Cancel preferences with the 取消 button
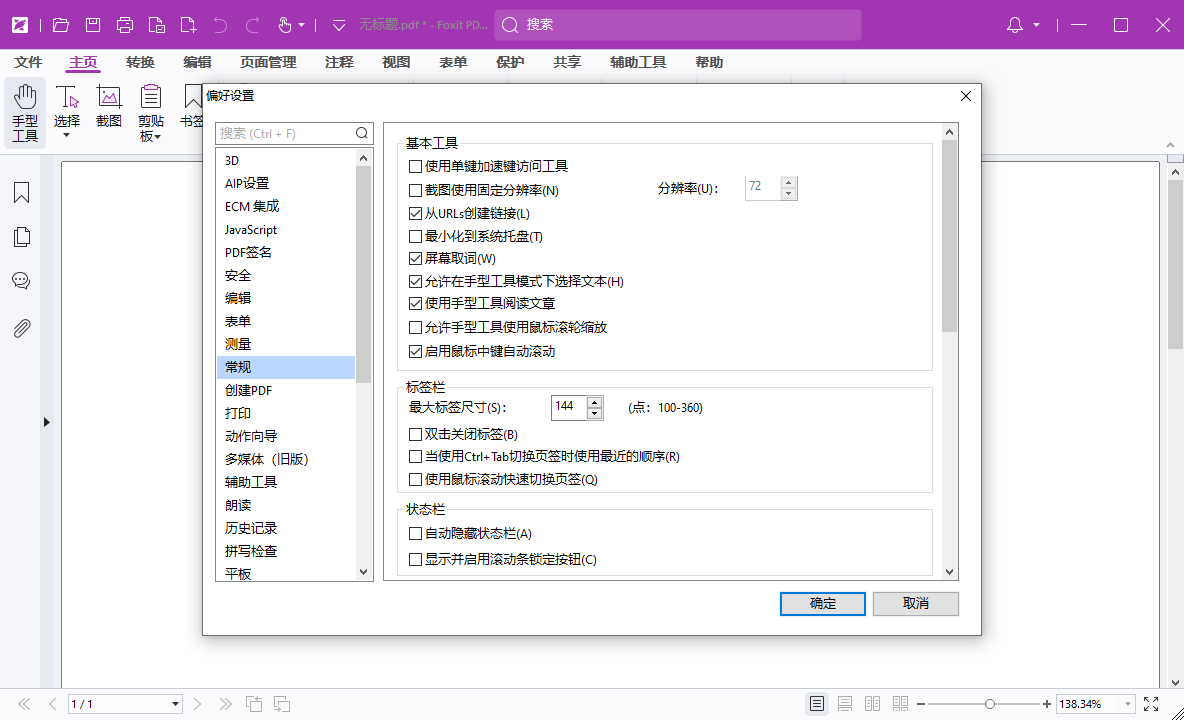Viewport: 1184px width, 720px height. pos(915,603)
